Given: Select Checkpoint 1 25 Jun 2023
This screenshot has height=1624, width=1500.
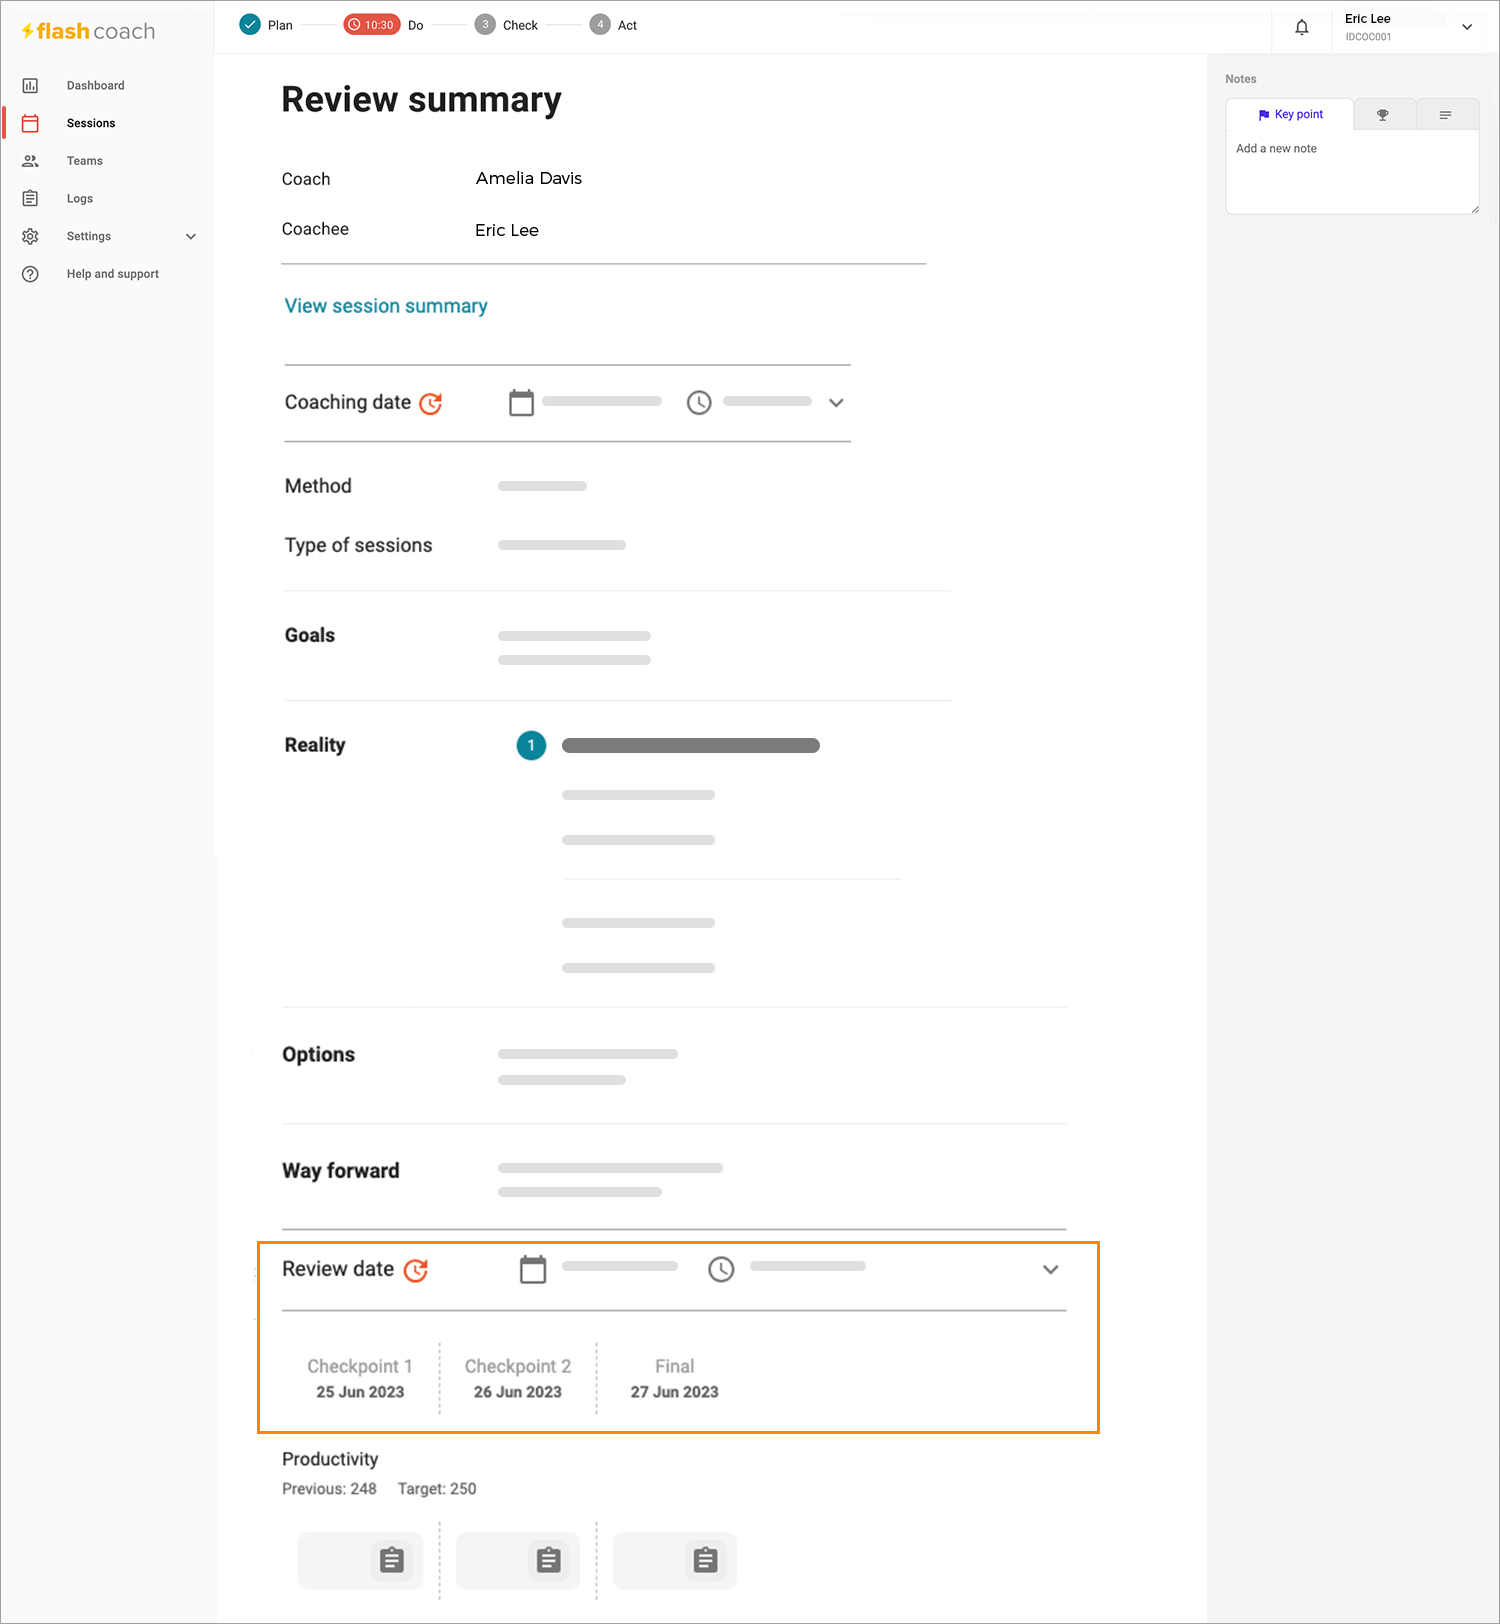Looking at the screenshot, I should 360,1379.
